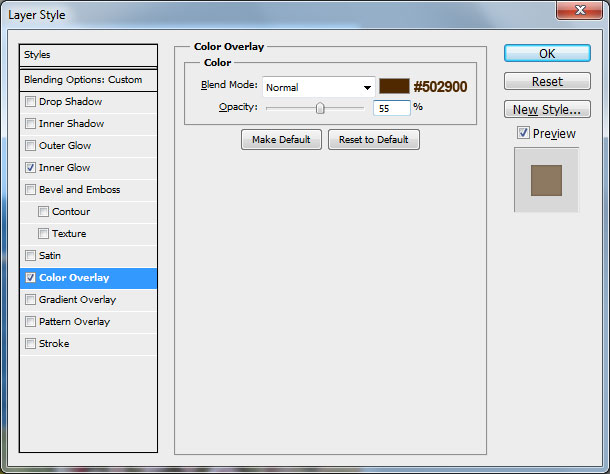Viewport: 610px width, 474px height.
Task: Click the Opacity percentage input field
Action: coord(391,107)
